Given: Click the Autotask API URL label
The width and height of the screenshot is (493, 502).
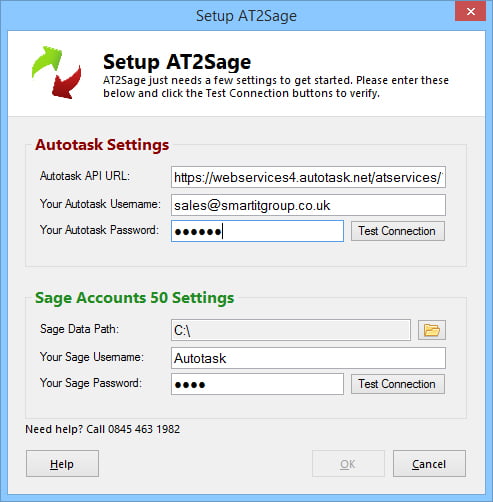Looking at the screenshot, I should tap(85, 176).
